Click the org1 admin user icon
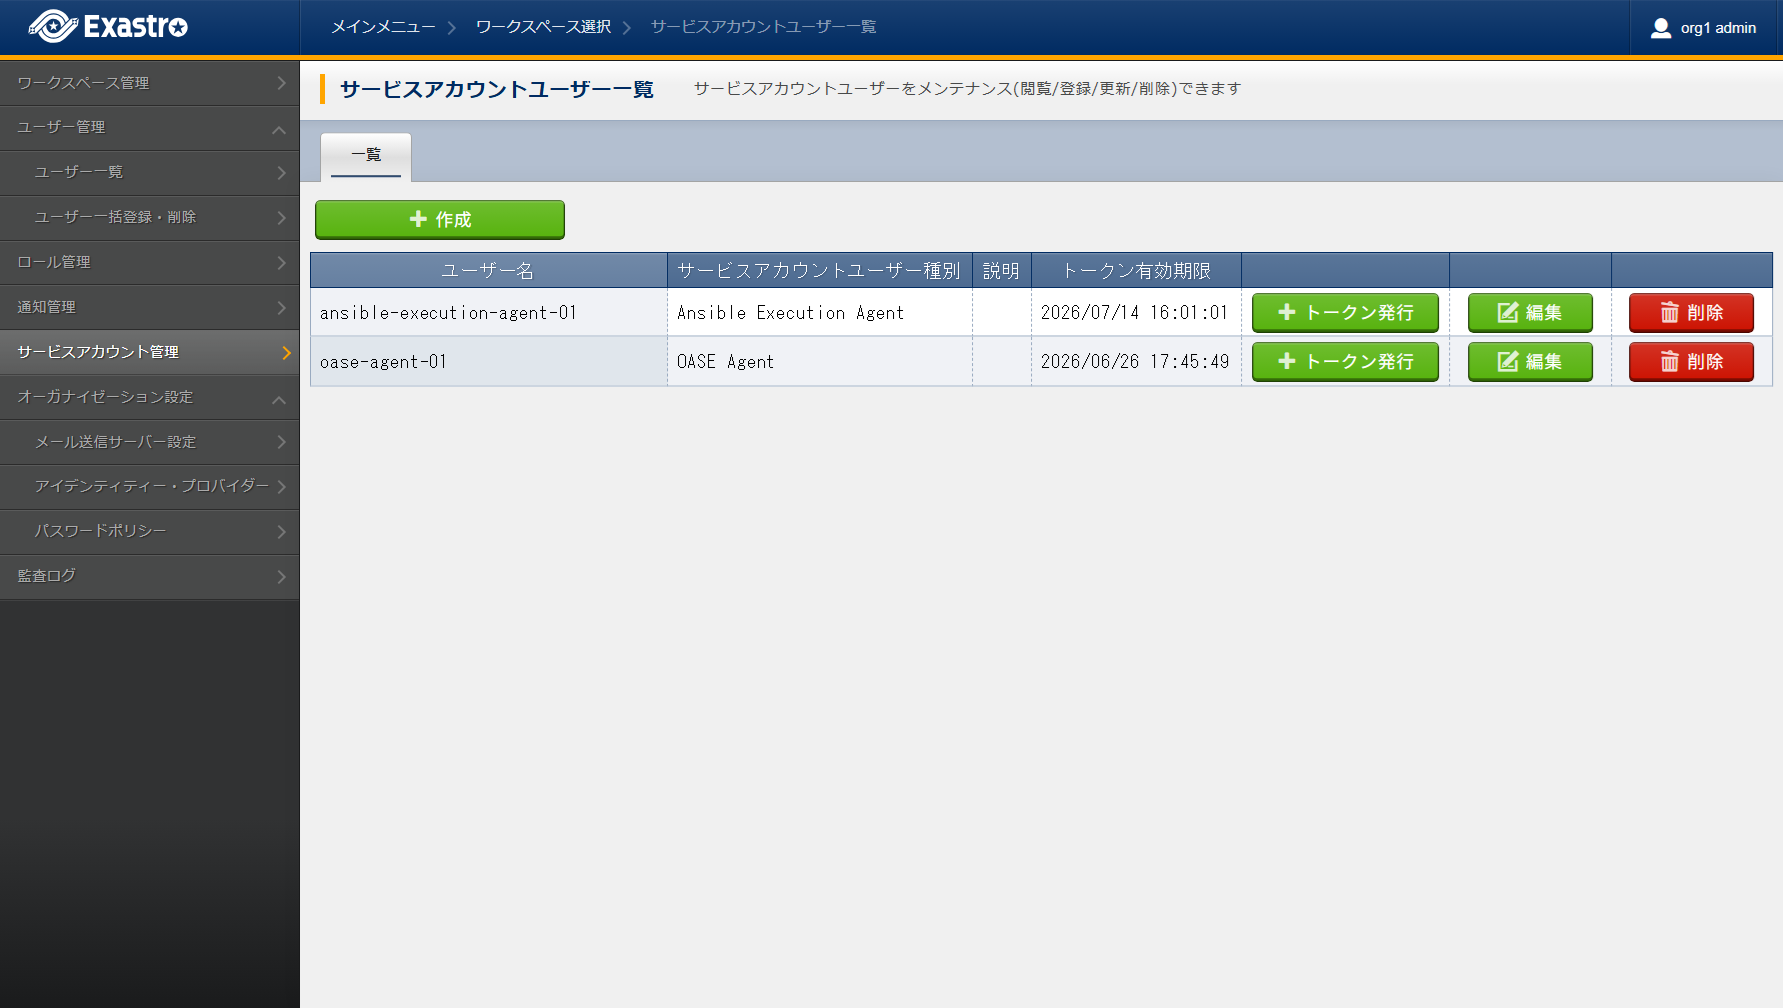1783x1008 pixels. (1660, 28)
